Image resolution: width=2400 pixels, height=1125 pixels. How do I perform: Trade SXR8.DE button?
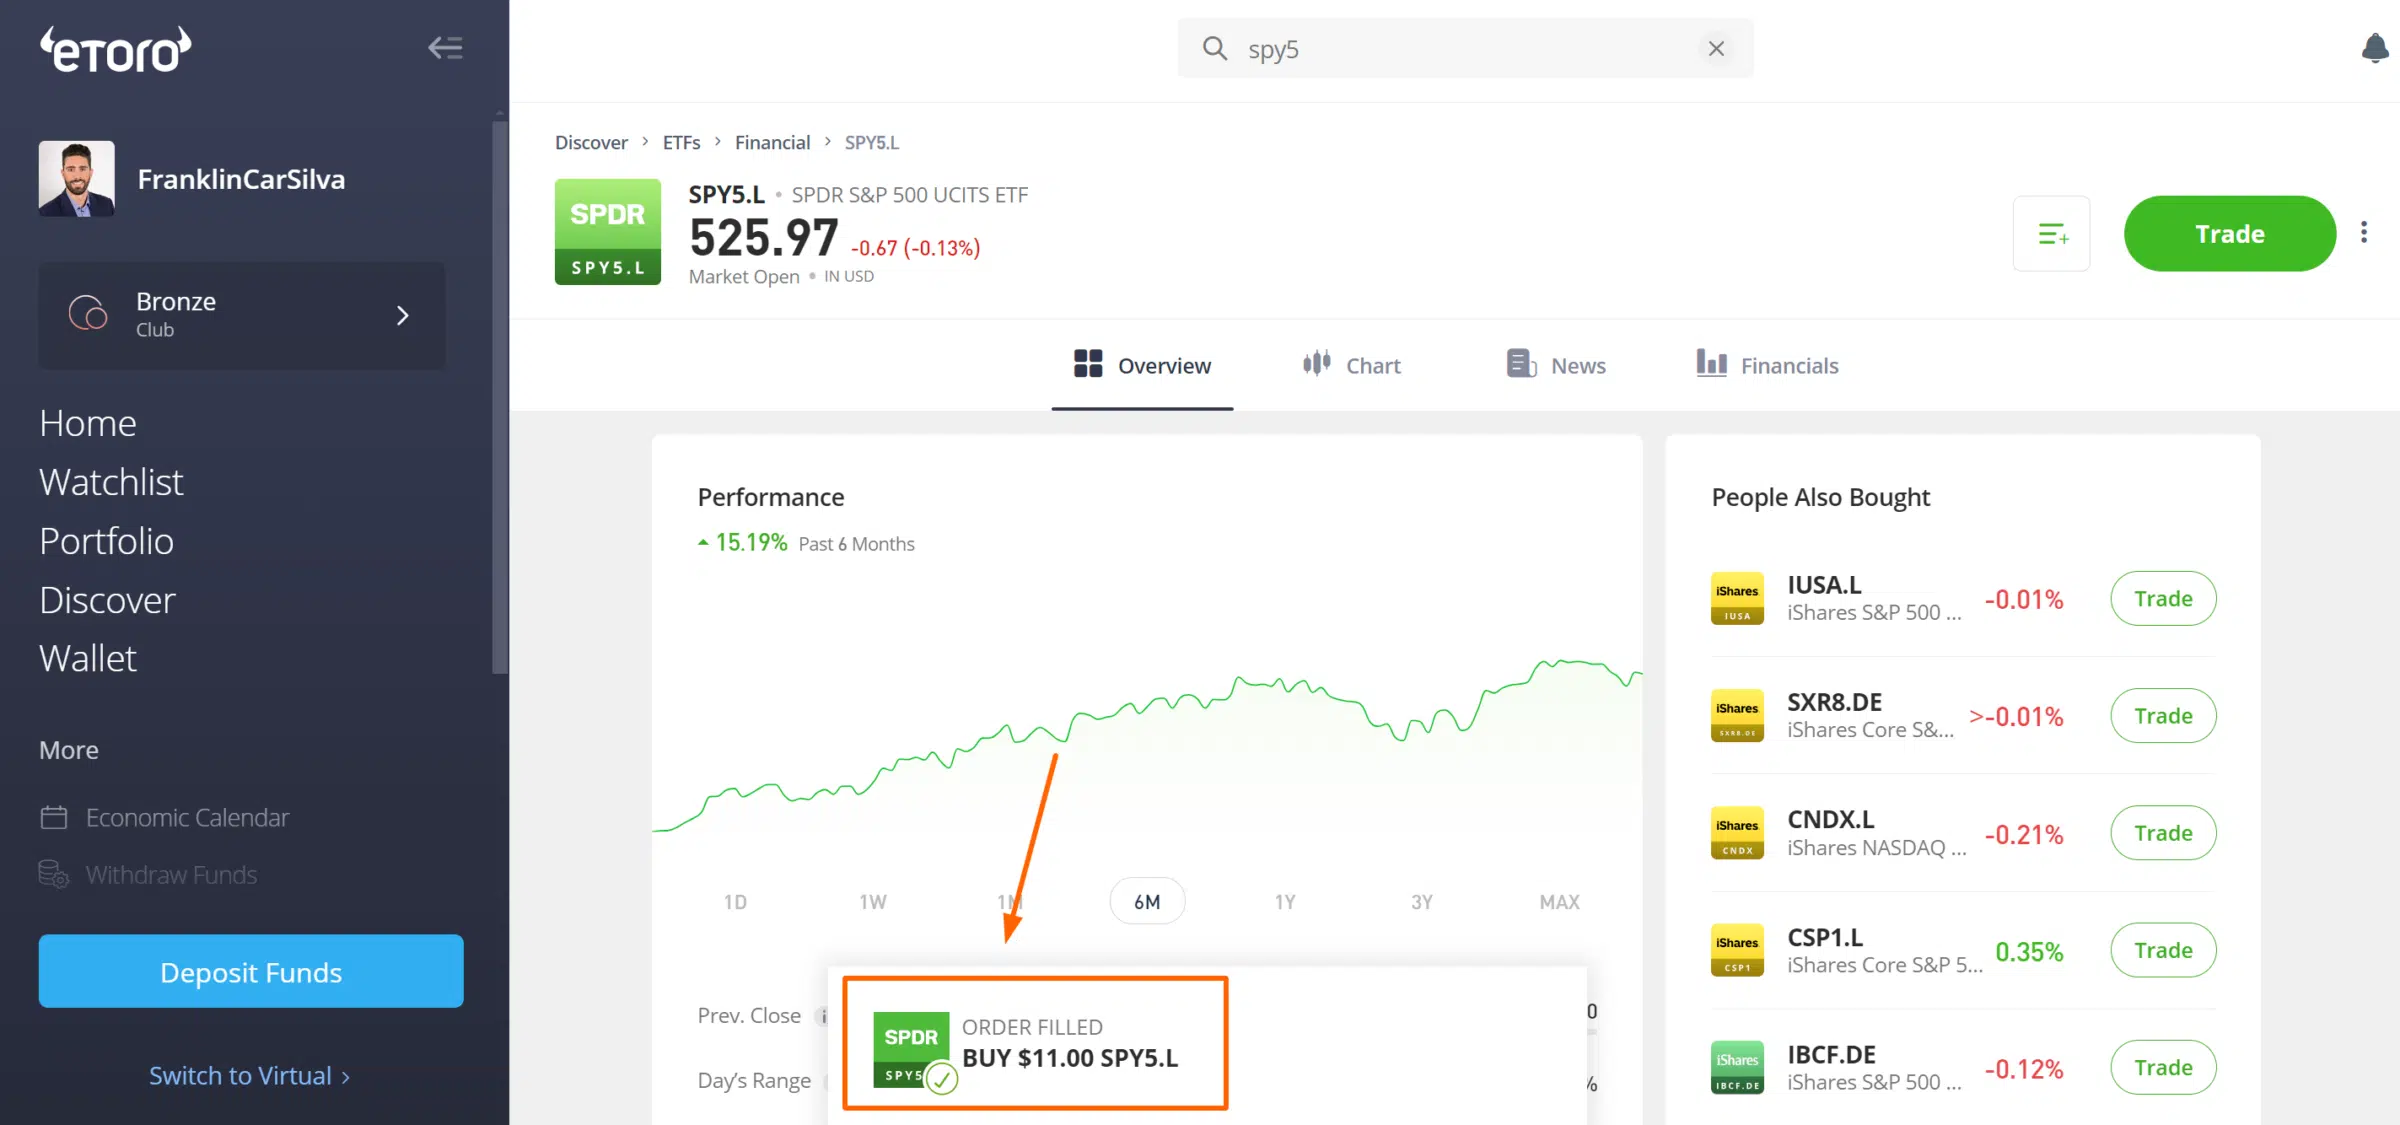tap(2163, 715)
